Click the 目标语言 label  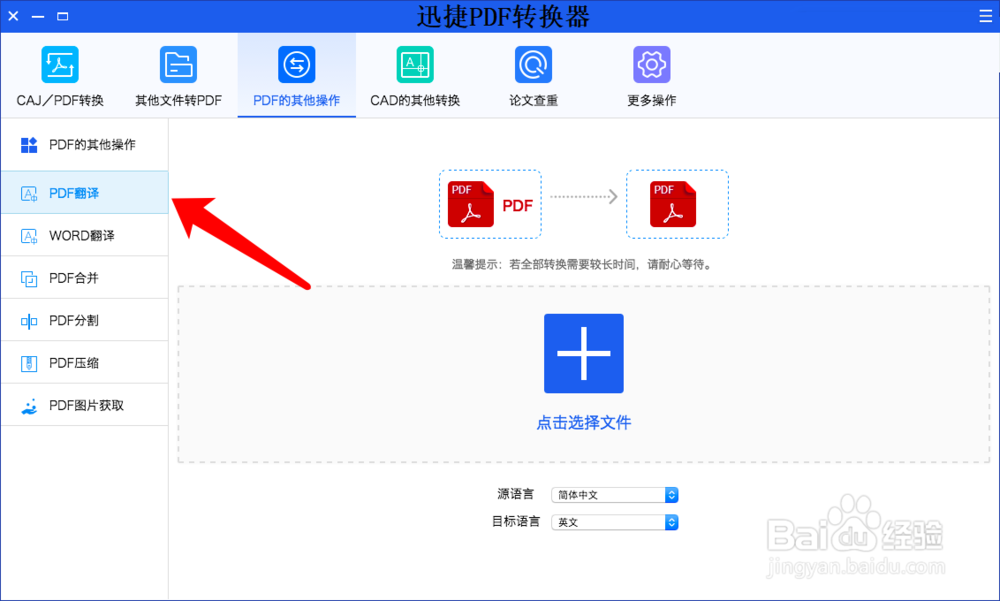(x=515, y=521)
